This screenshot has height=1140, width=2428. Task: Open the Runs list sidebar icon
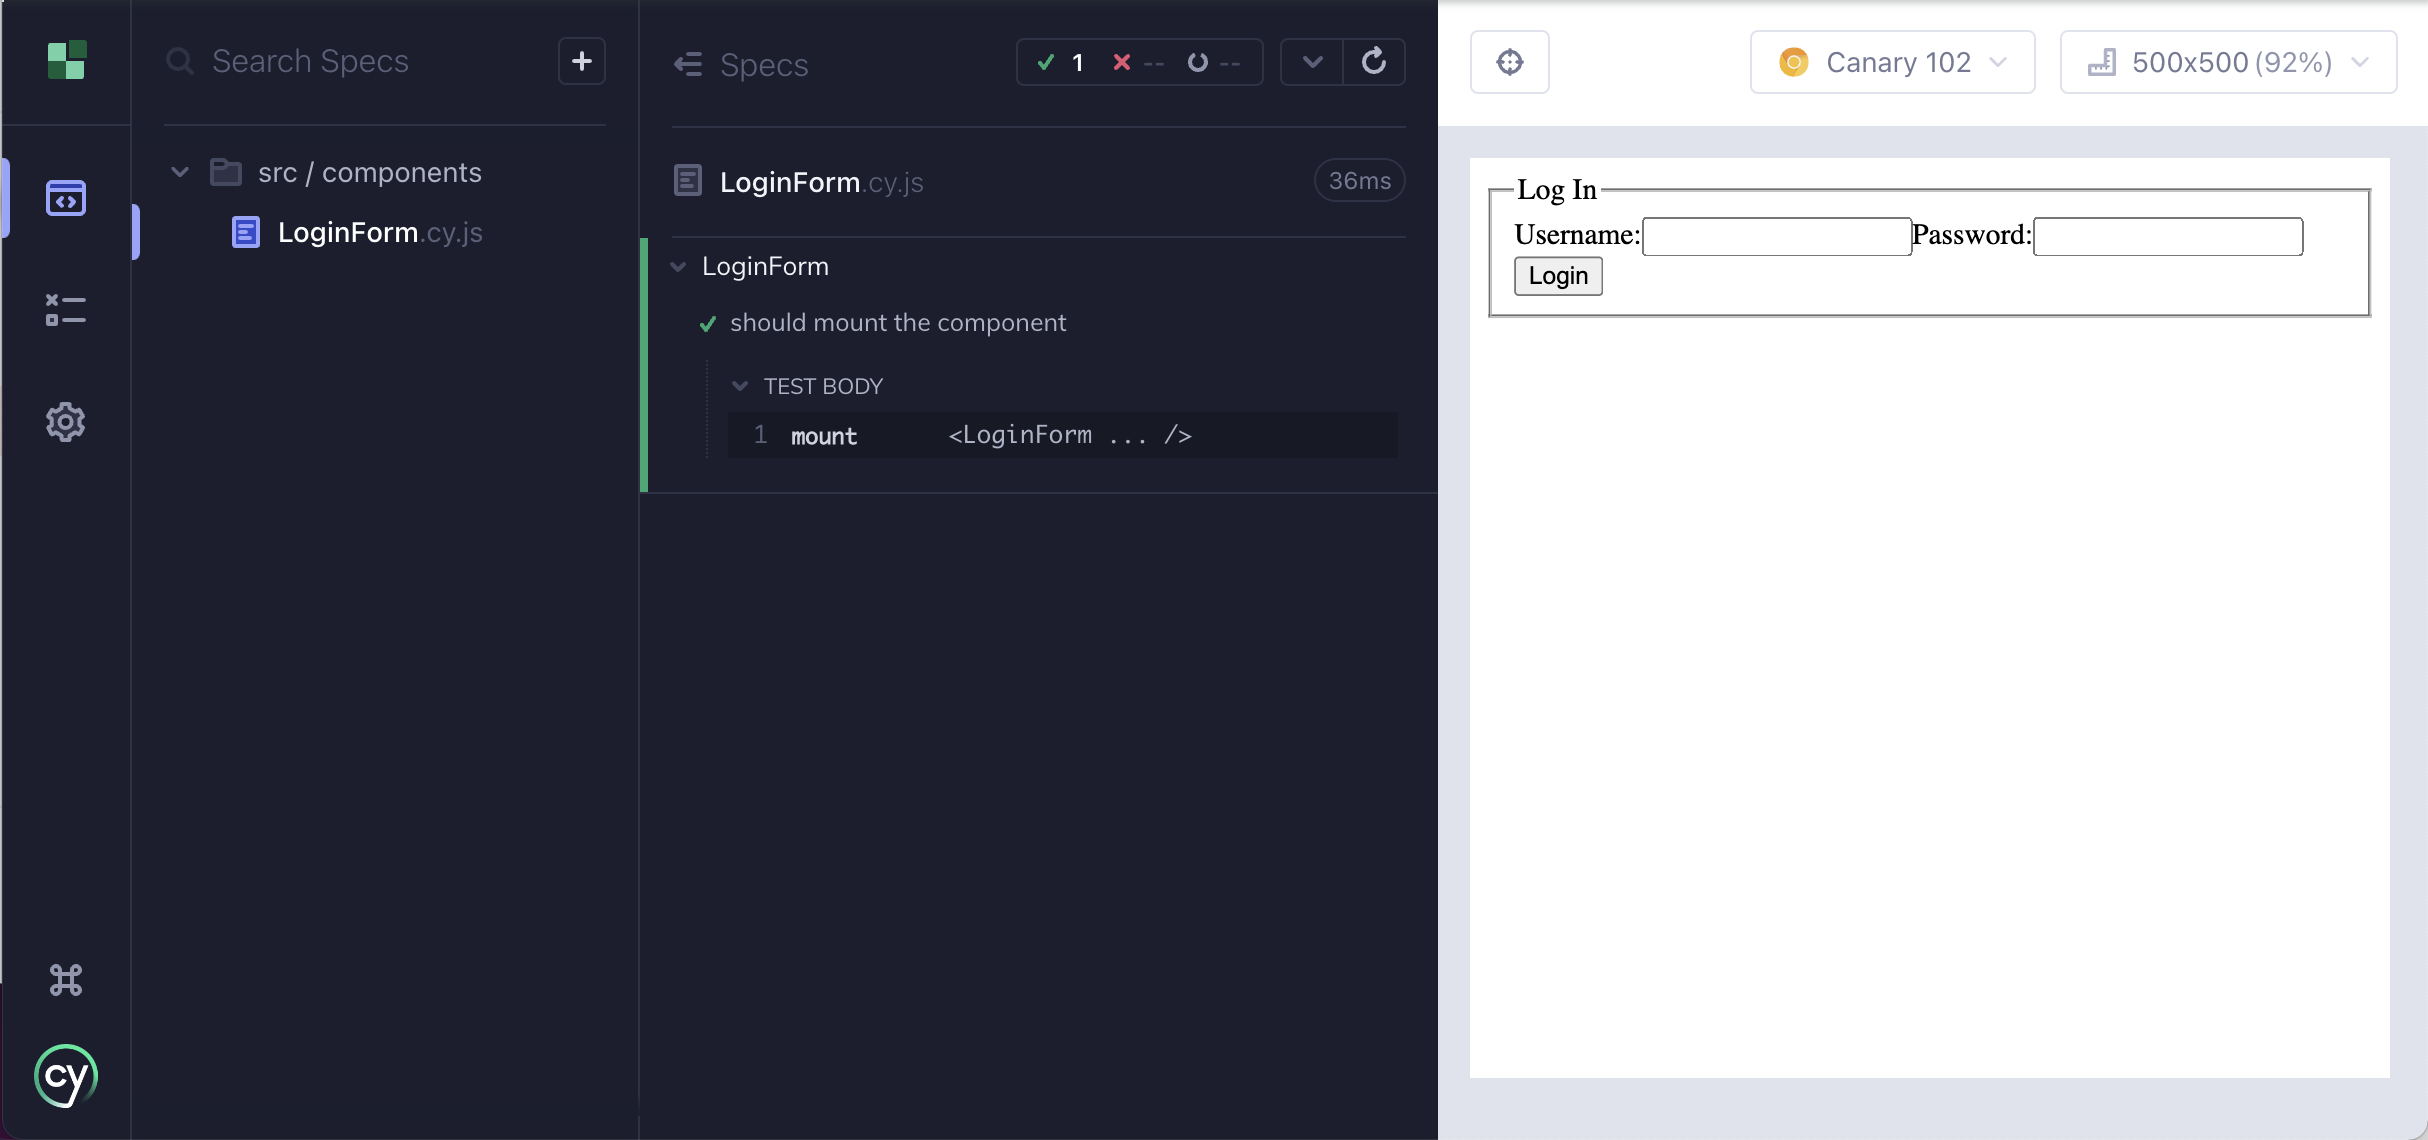[66, 310]
